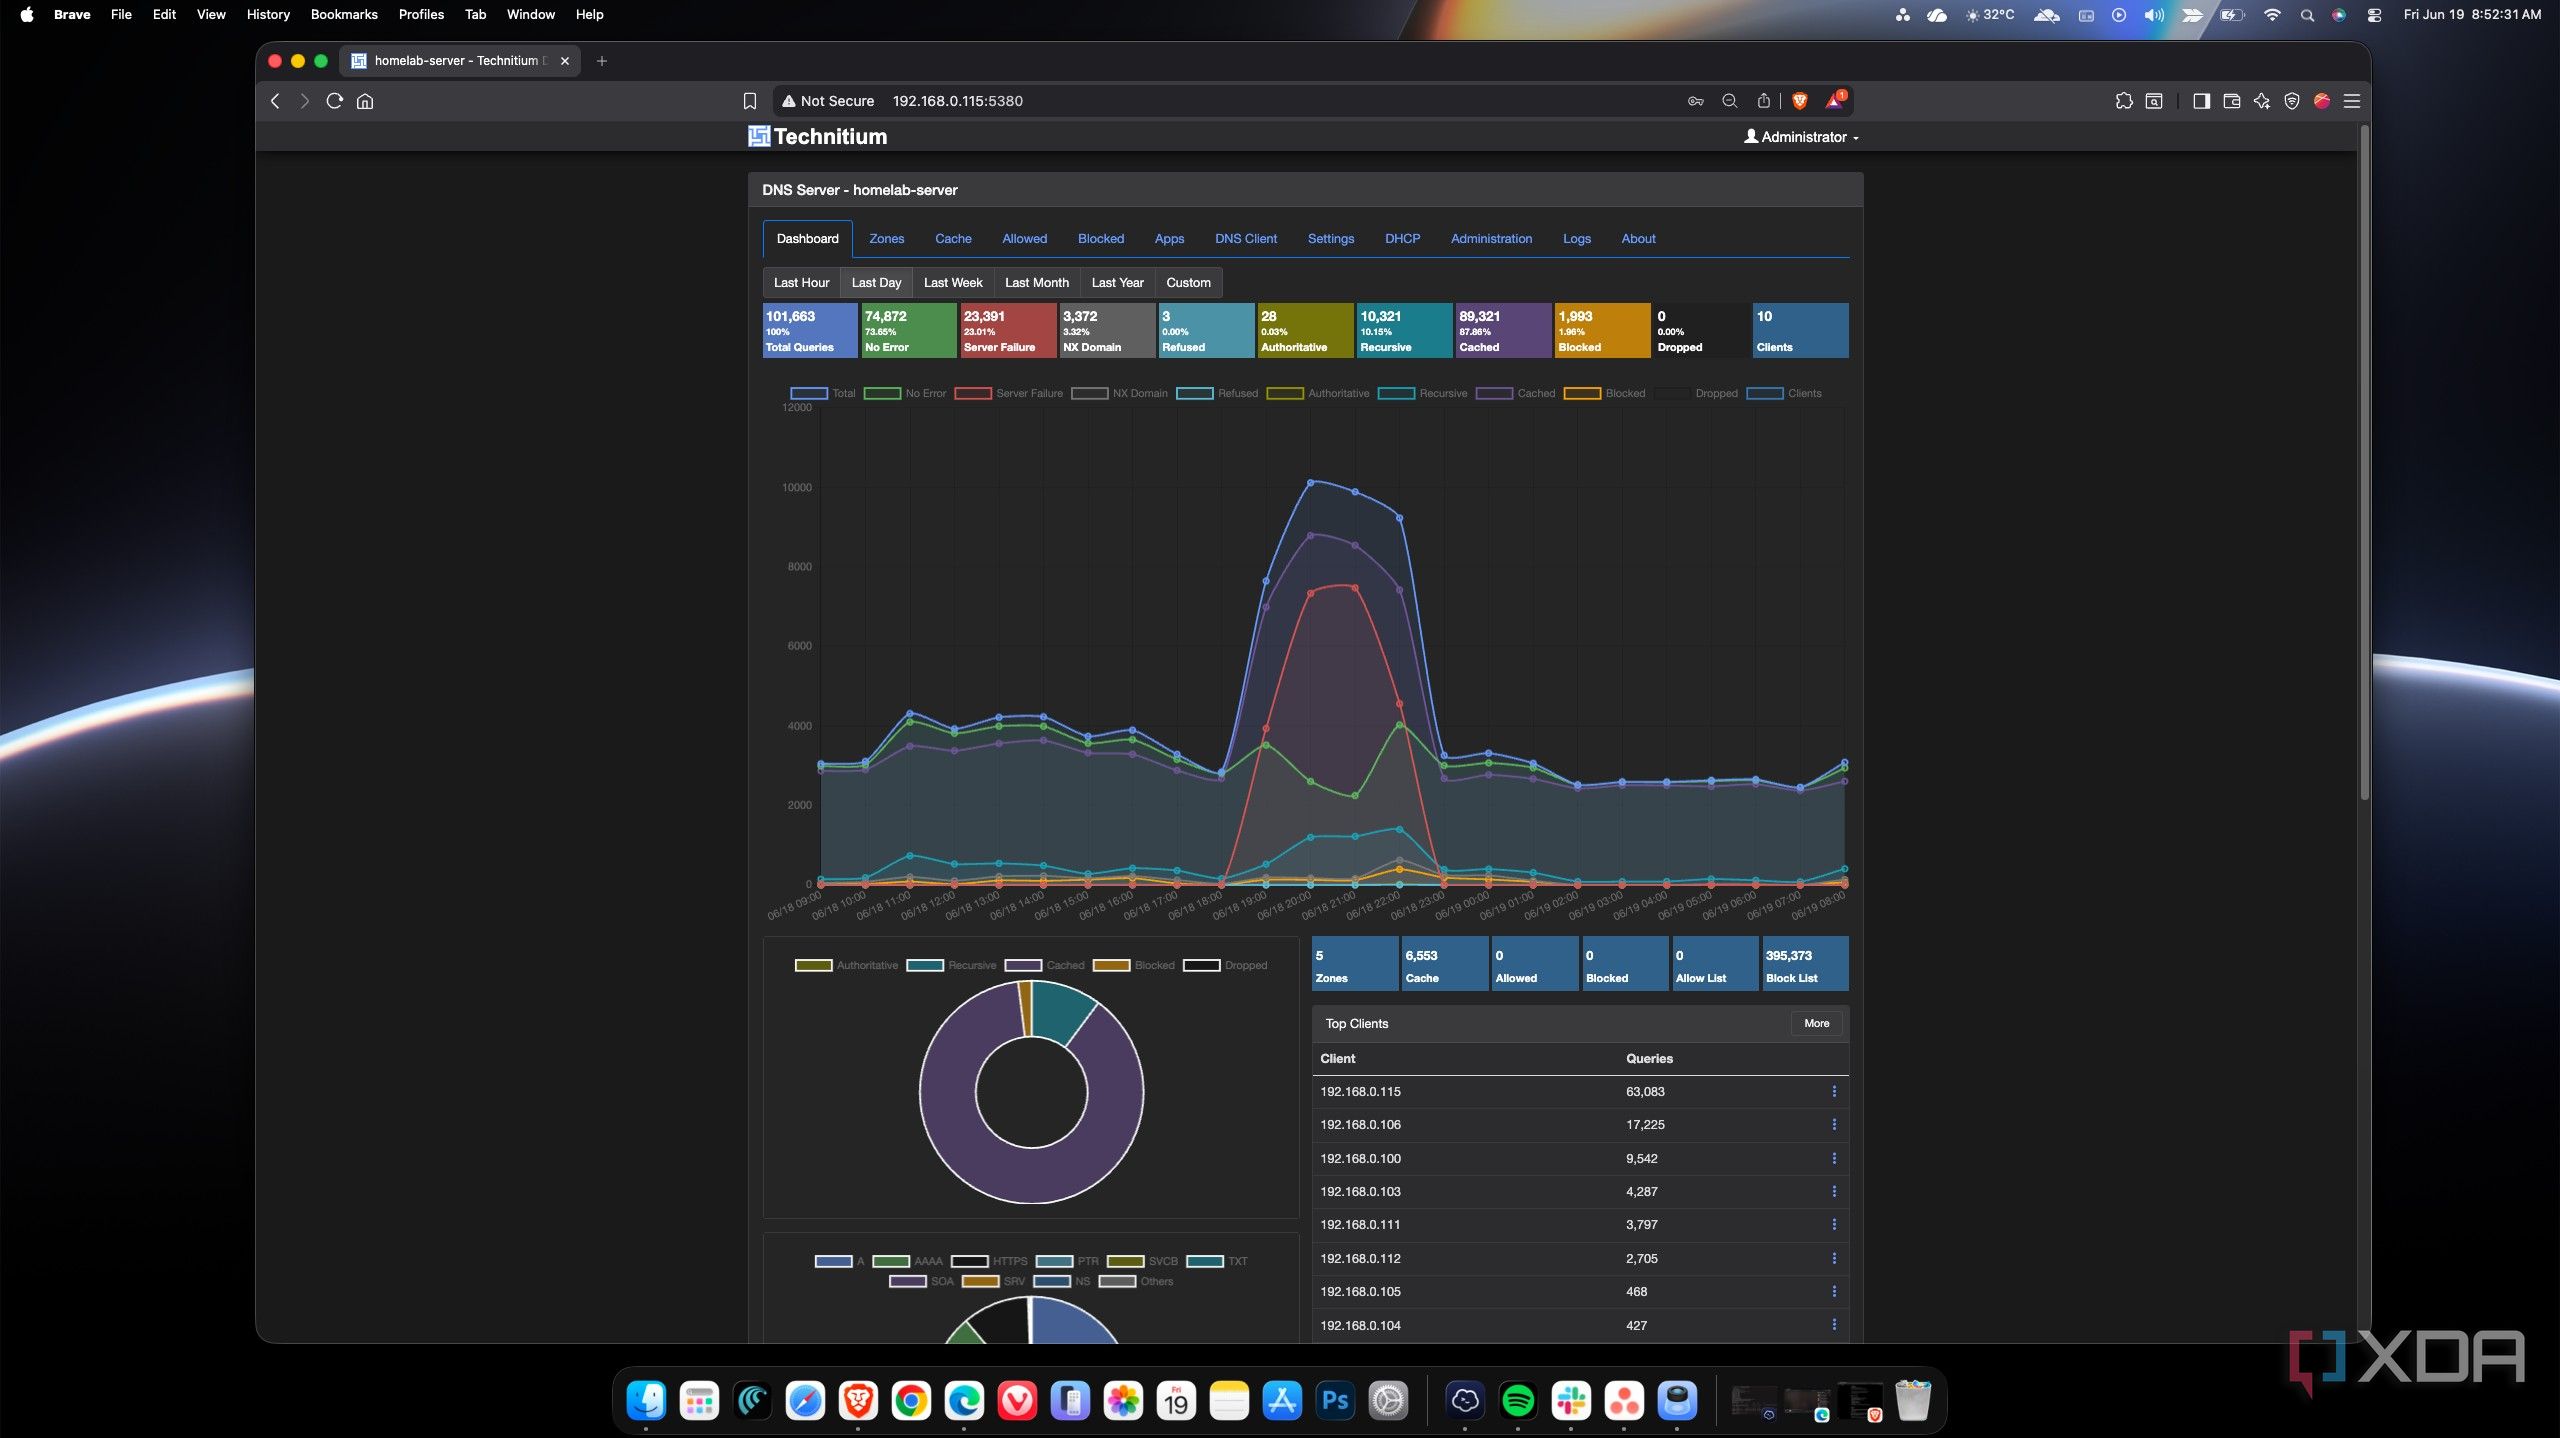Show stats for Last Year
Viewport: 2560px width, 1438px height.
[x=1118, y=283]
